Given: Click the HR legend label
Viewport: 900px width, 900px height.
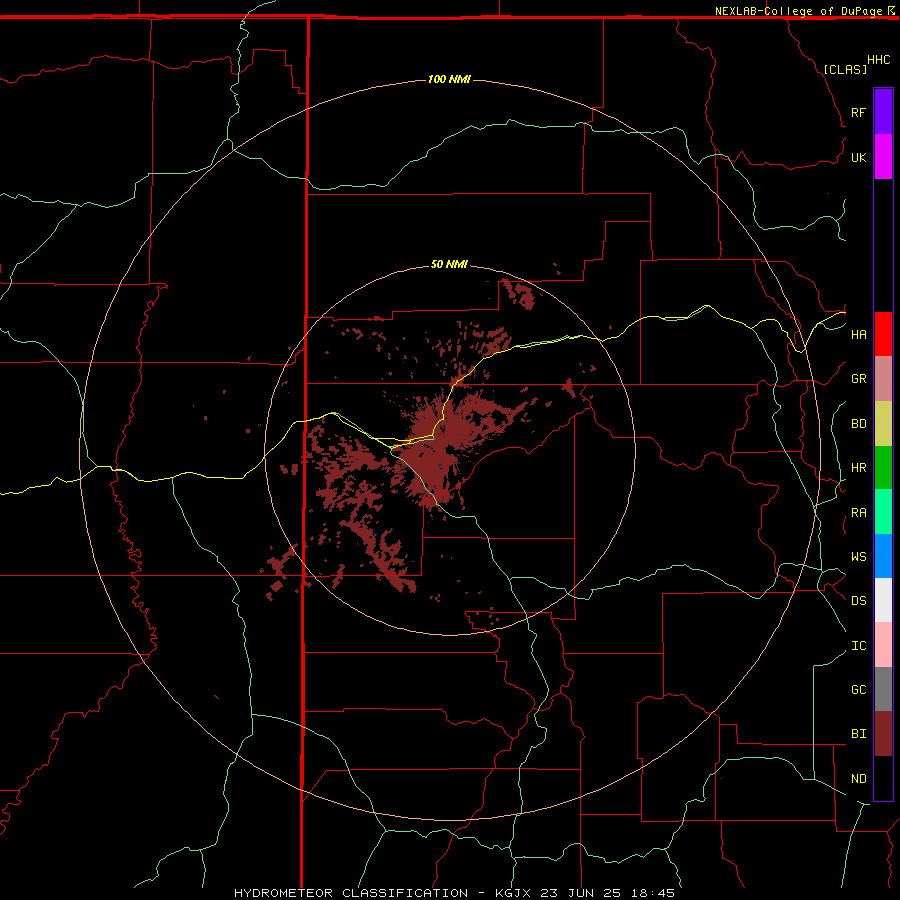Looking at the screenshot, I should pyautogui.click(x=858, y=468).
